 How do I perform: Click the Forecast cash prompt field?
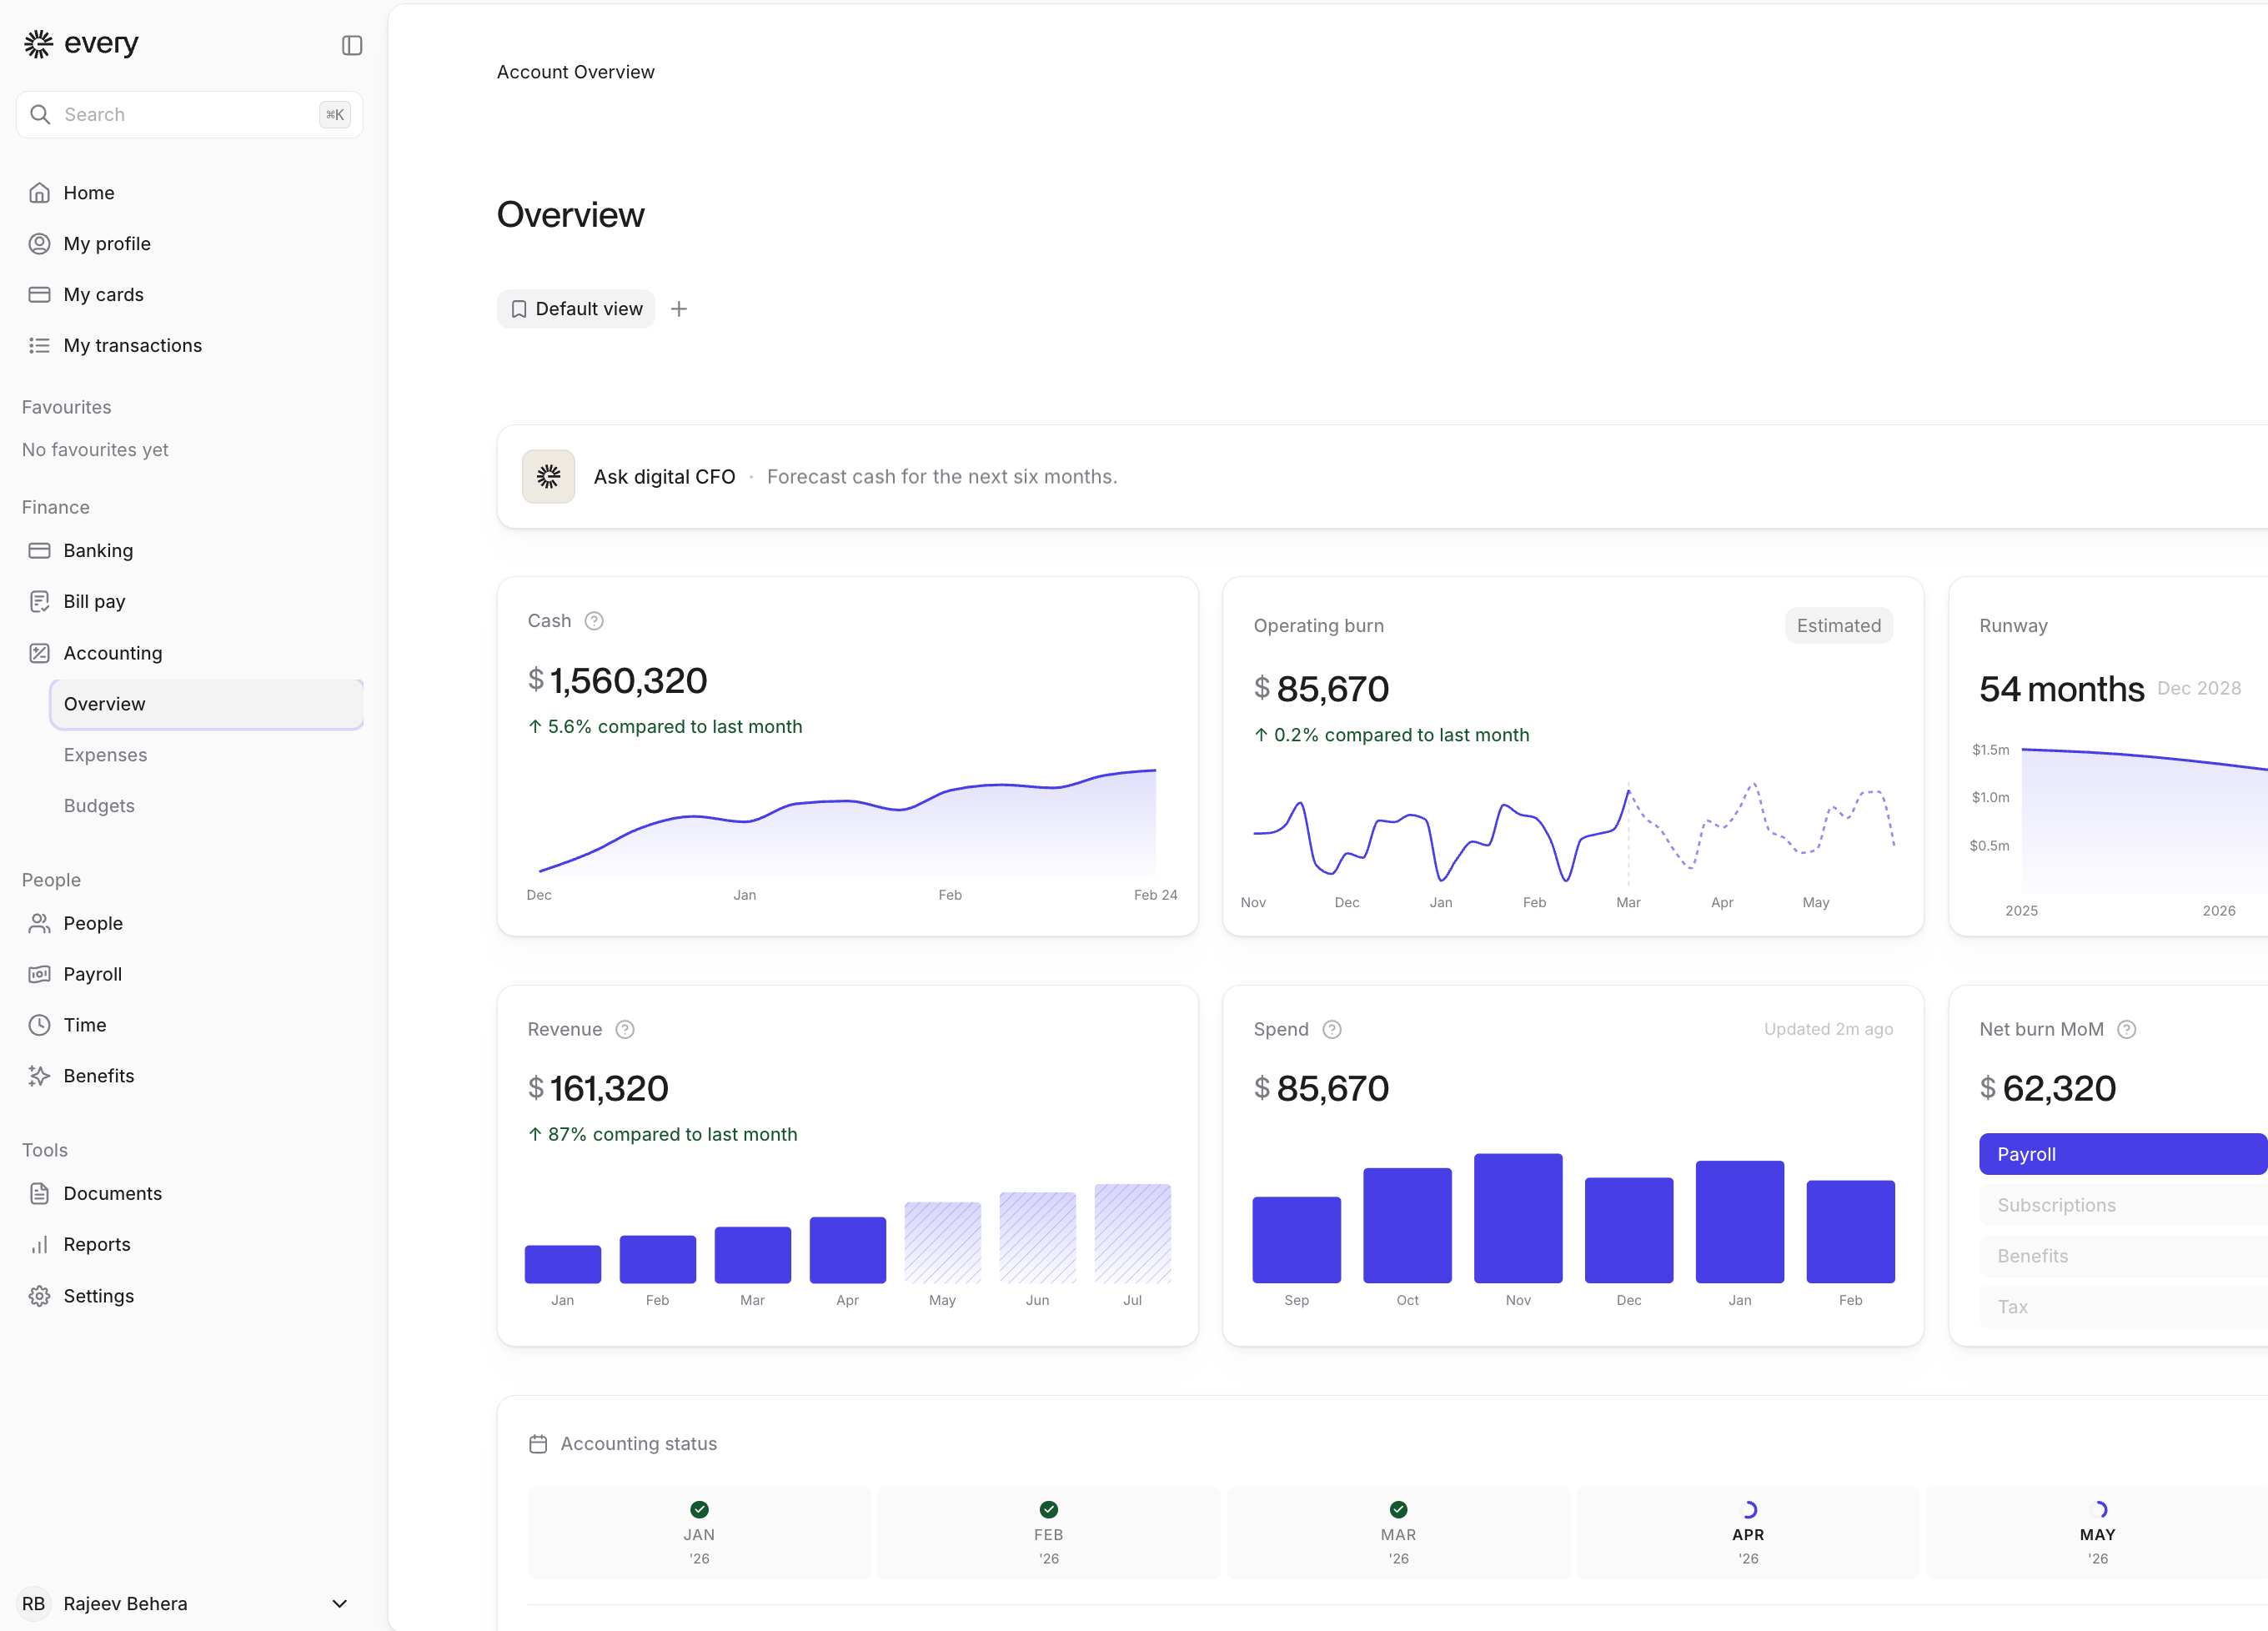942,477
